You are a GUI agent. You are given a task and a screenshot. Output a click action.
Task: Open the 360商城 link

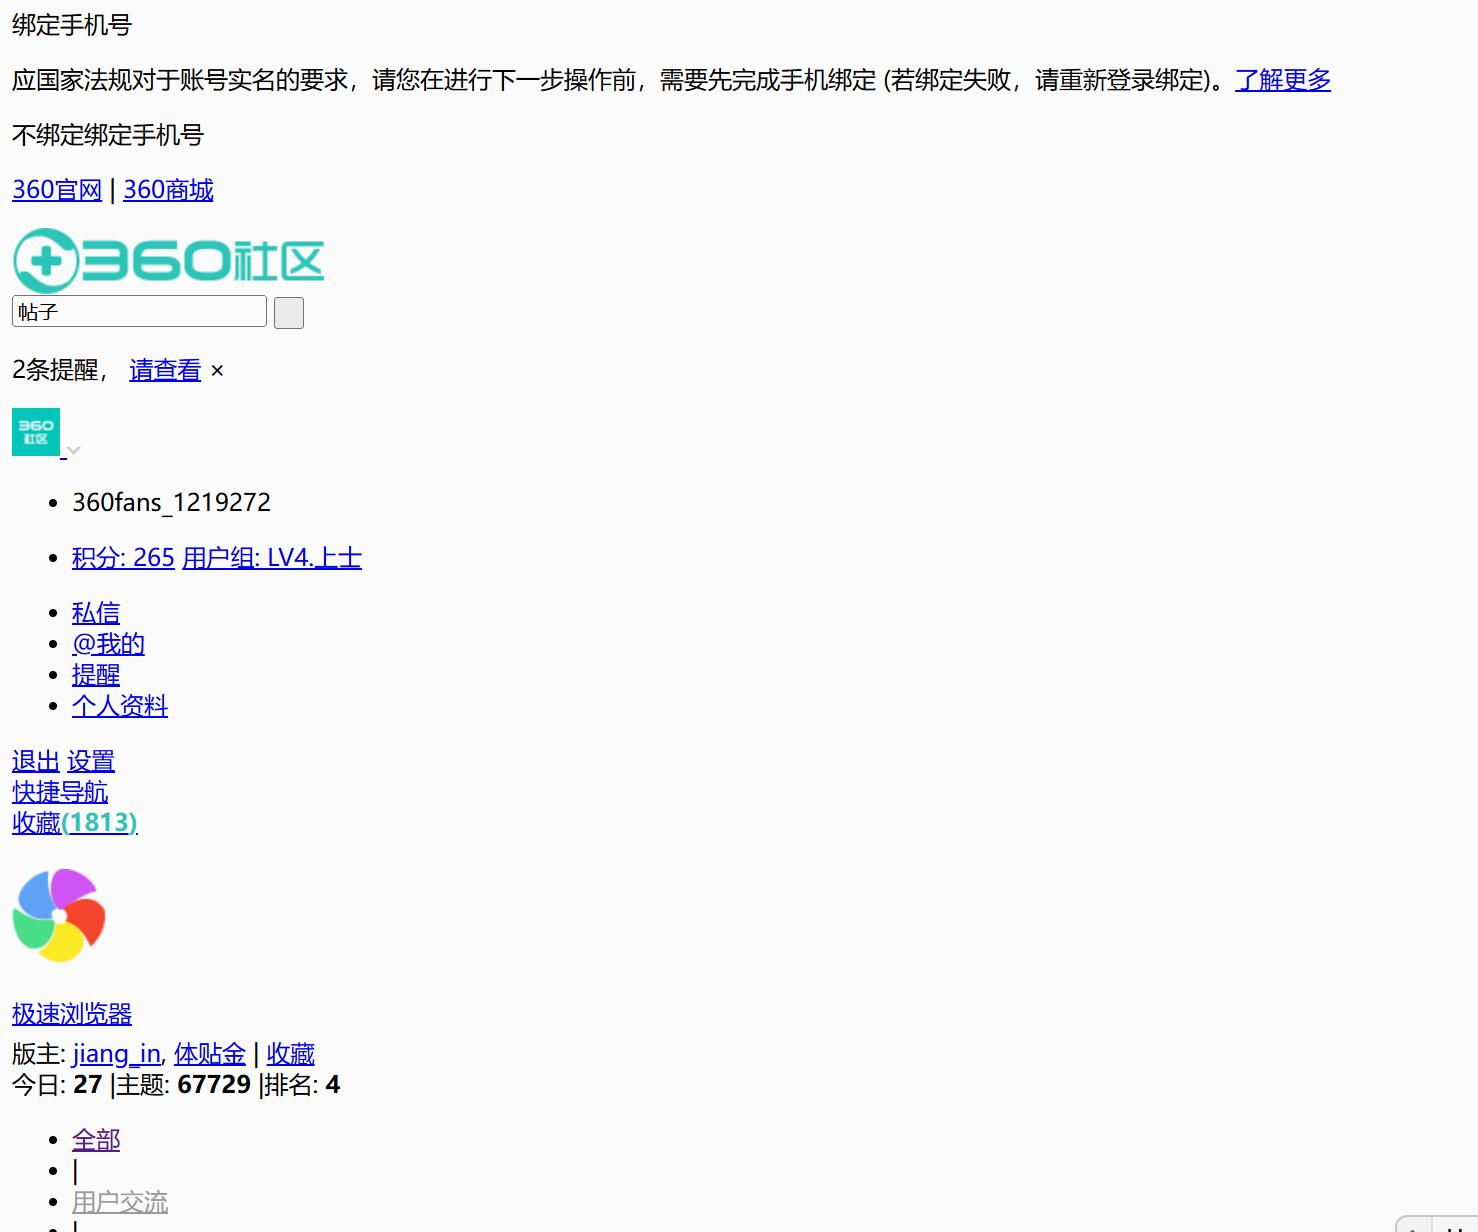(168, 190)
